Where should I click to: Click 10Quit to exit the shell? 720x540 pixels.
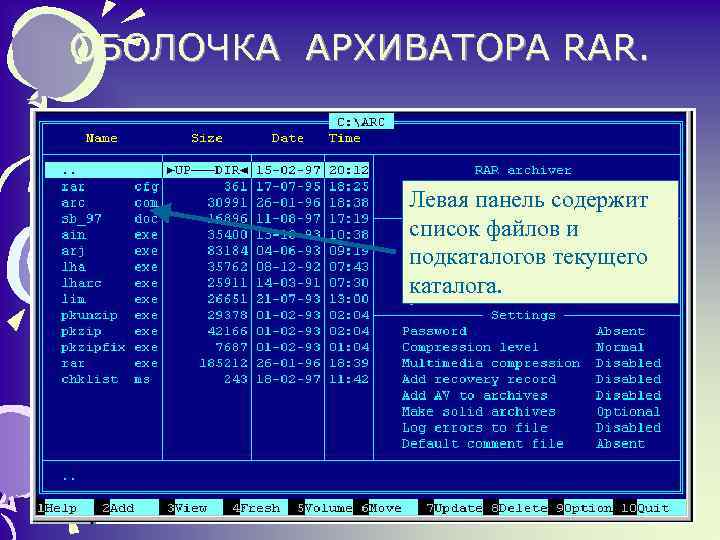coord(648,508)
